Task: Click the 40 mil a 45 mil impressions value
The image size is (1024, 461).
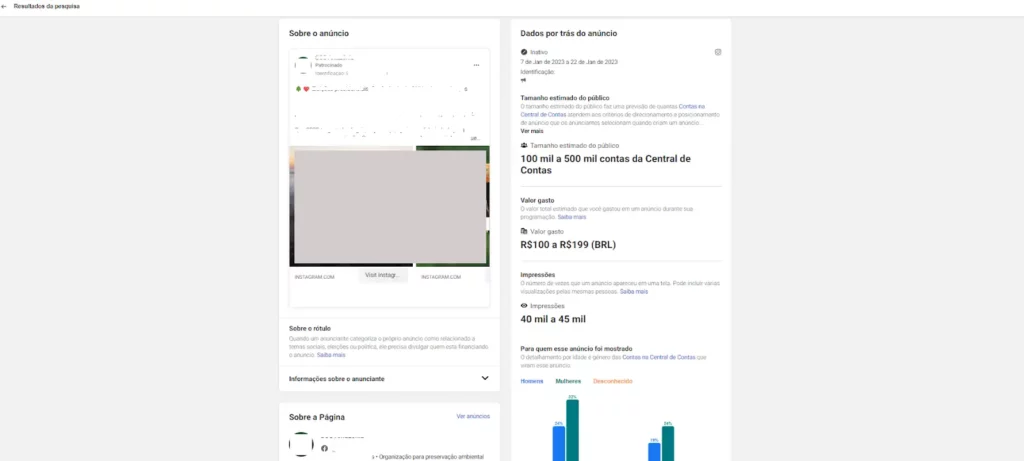Action: coord(553,319)
